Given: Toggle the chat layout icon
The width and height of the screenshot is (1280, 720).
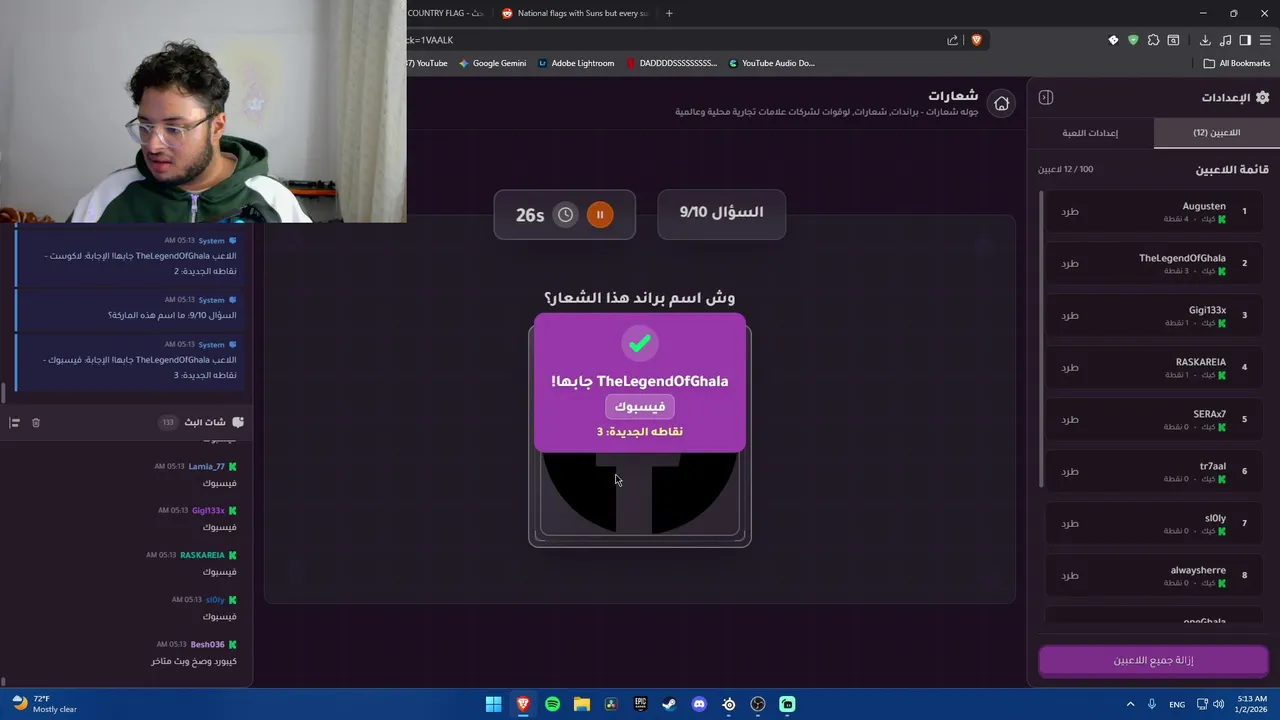Looking at the screenshot, I should pyautogui.click(x=14, y=423).
